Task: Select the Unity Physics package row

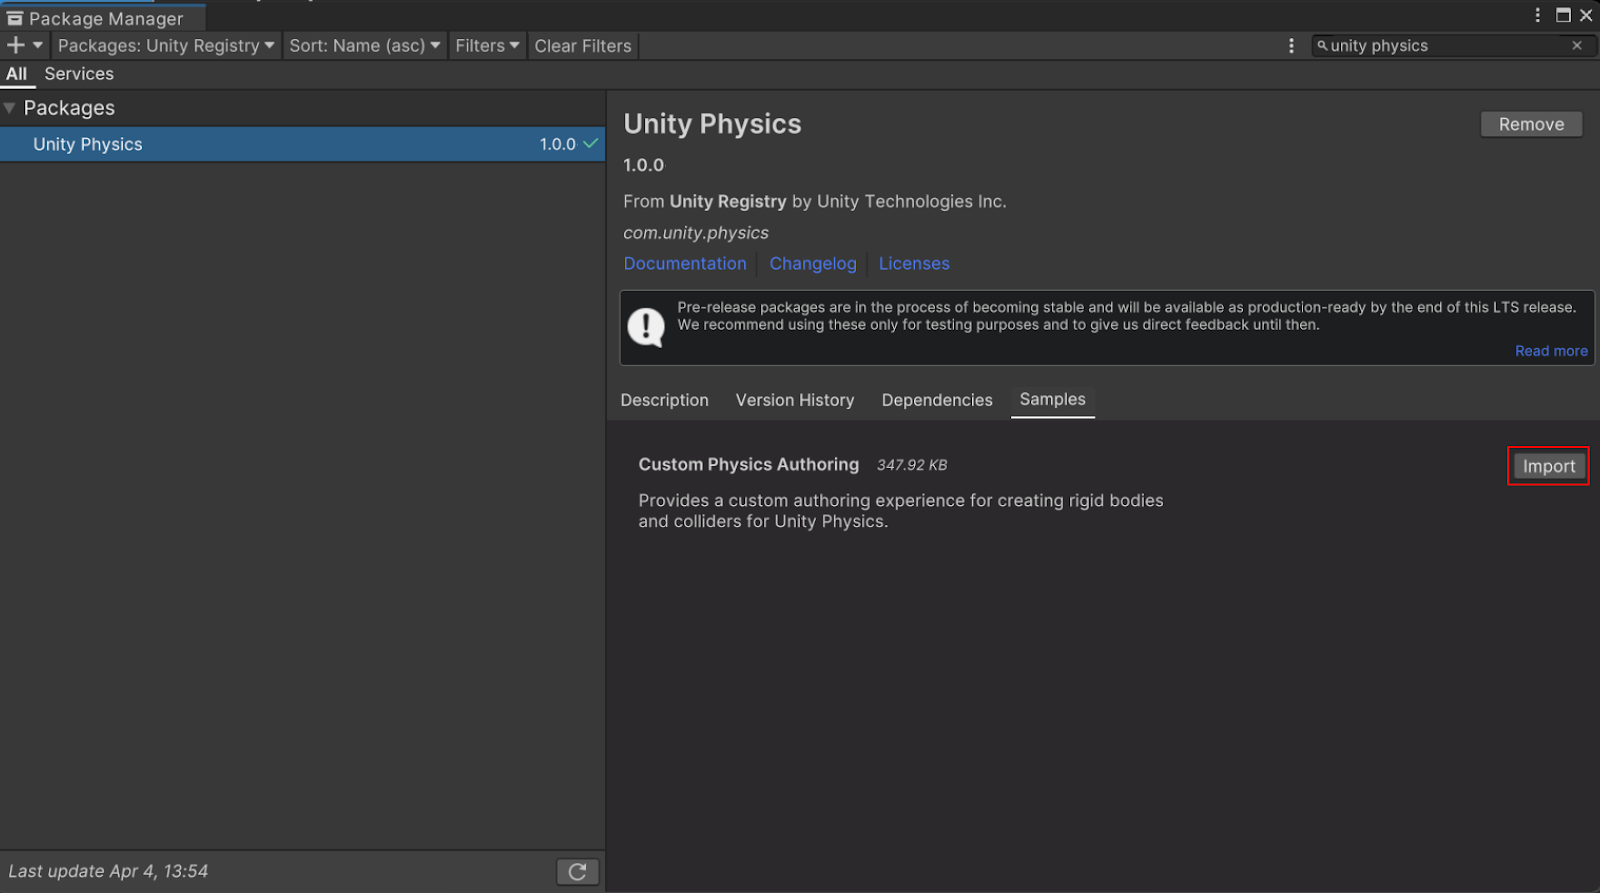Action: coord(302,144)
